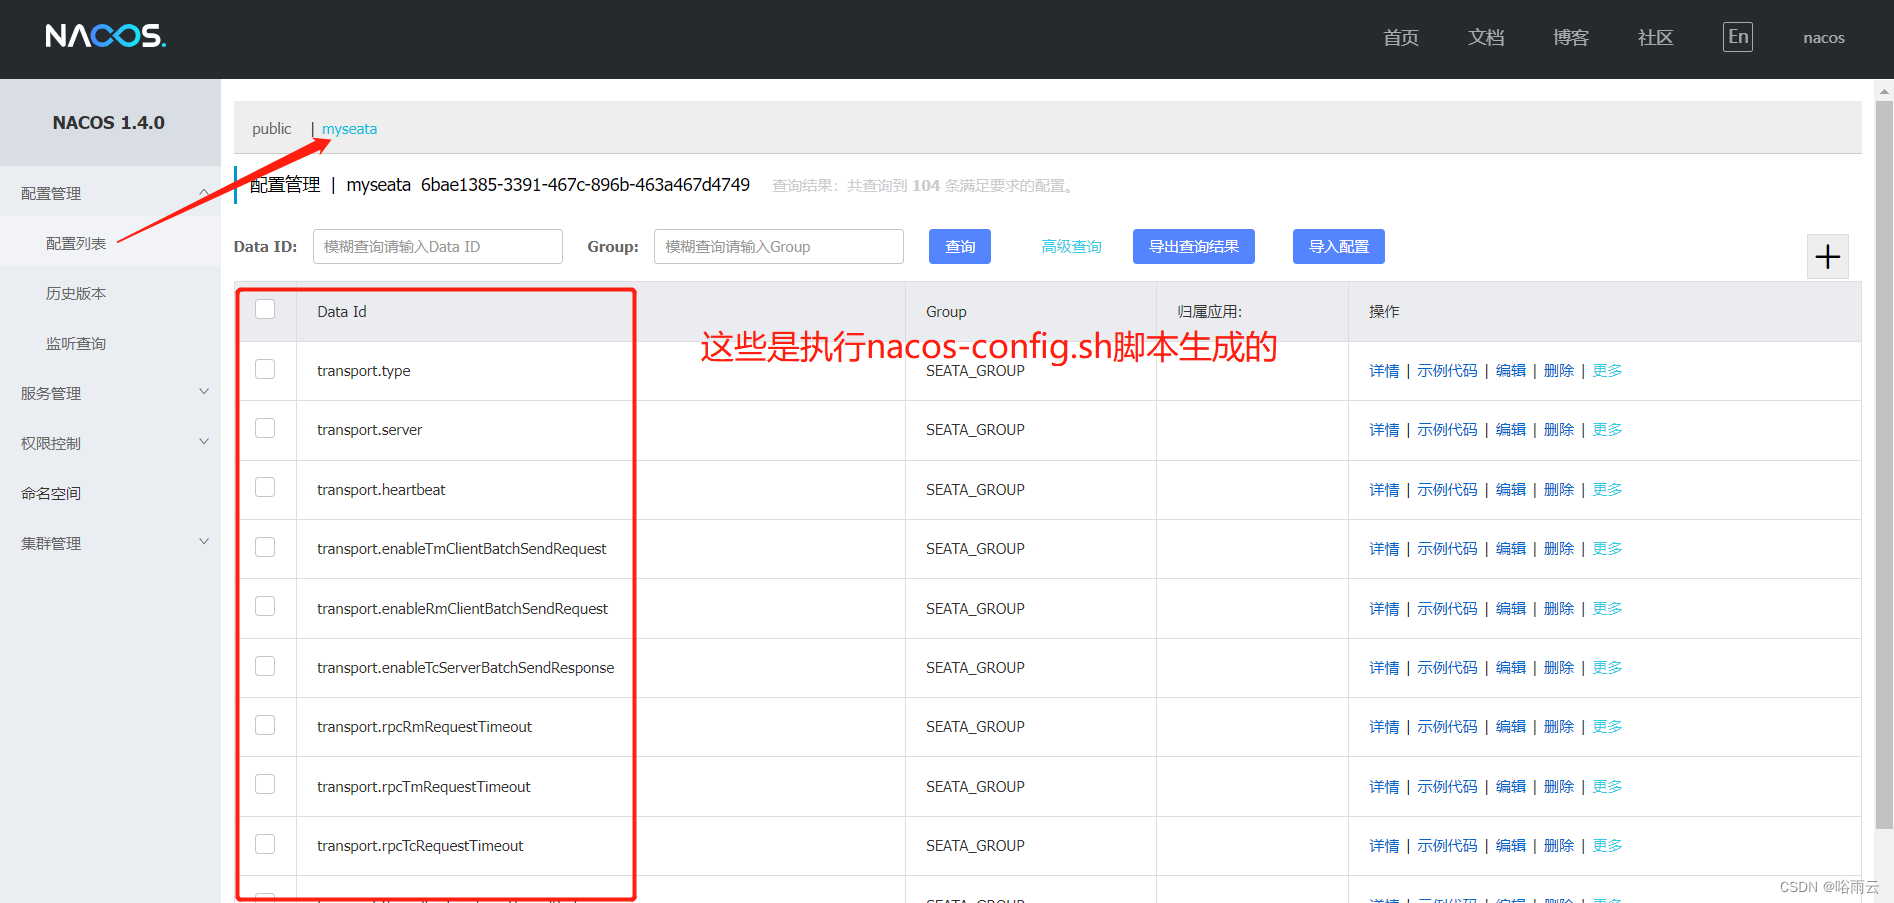1894x903 pixels.
Task: Check the box for transport.enableTmClientBatchSendRequest
Action: (265, 547)
